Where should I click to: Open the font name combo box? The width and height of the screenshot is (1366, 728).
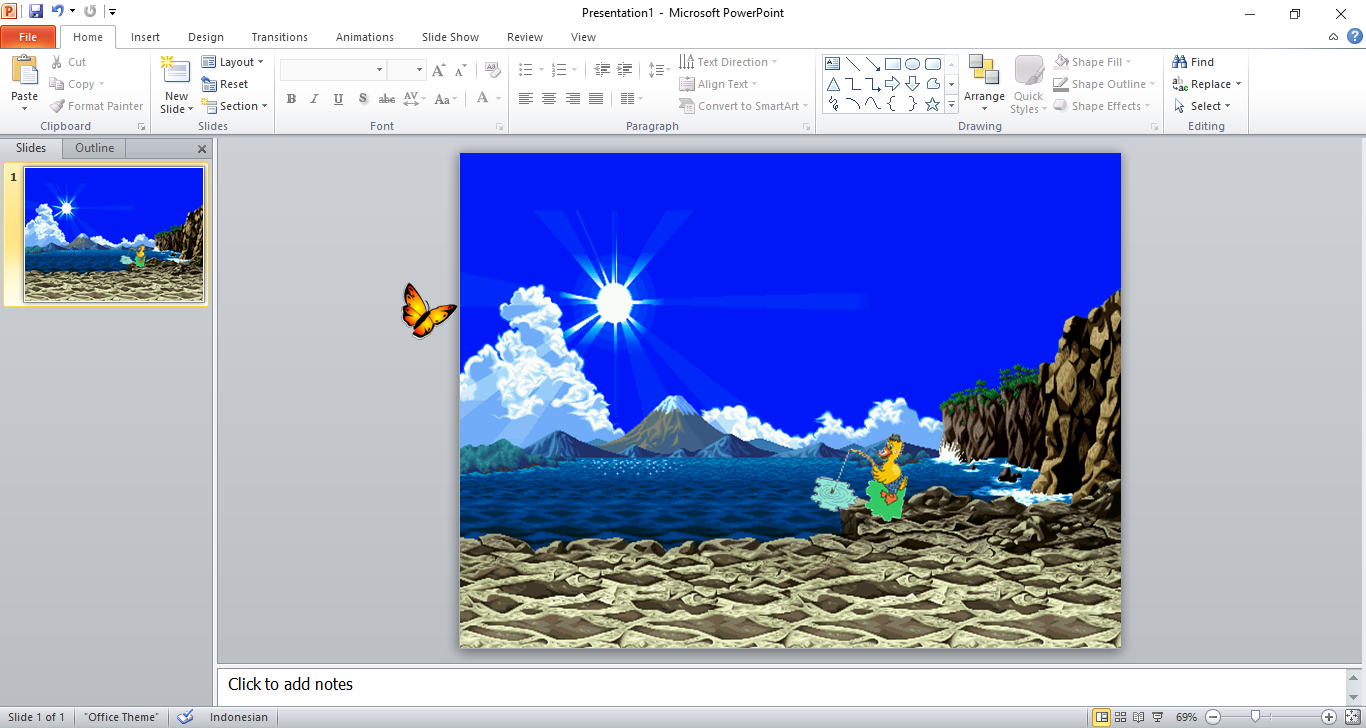click(333, 70)
